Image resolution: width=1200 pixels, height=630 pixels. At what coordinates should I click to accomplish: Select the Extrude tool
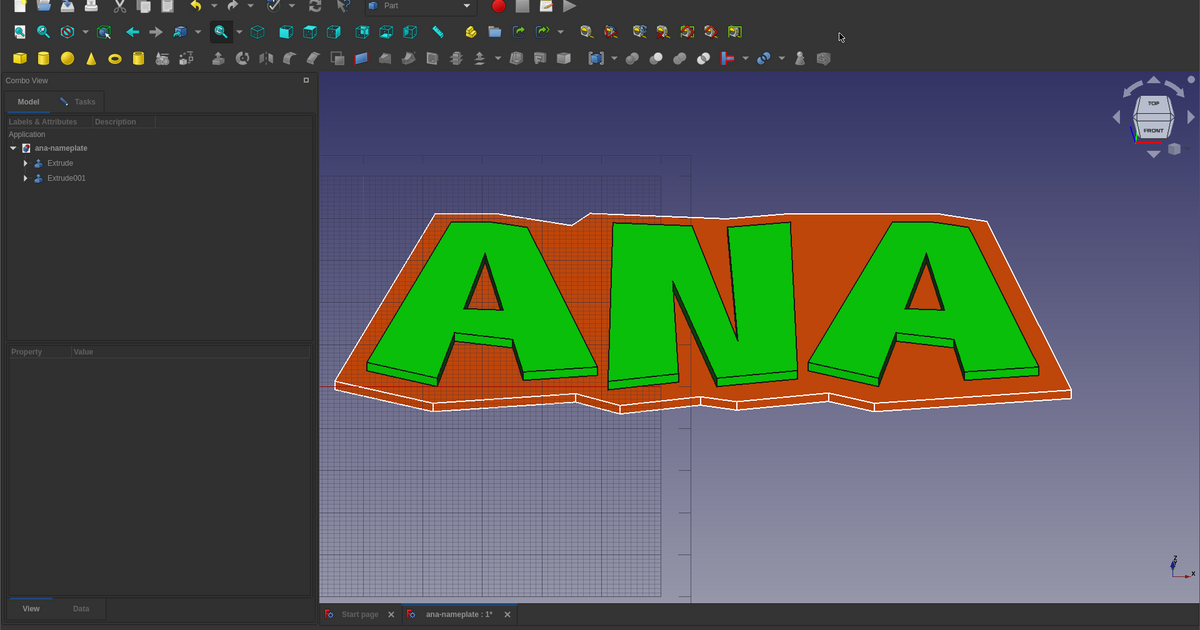(x=218, y=58)
